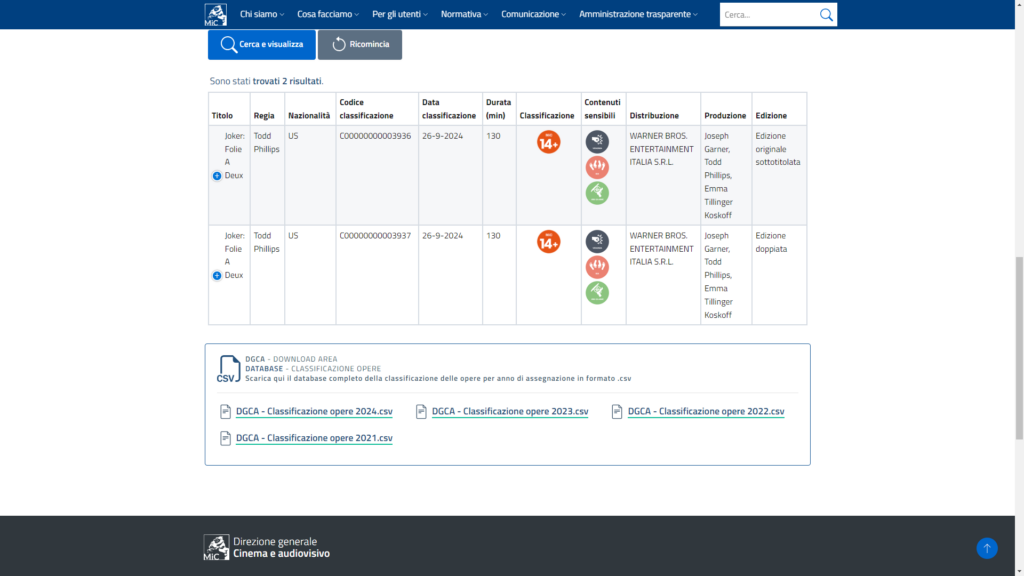Viewport: 1024px width, 576px height.
Task: Click the date 26-9-2024 in the C00000000003936 row
Action: [442, 136]
